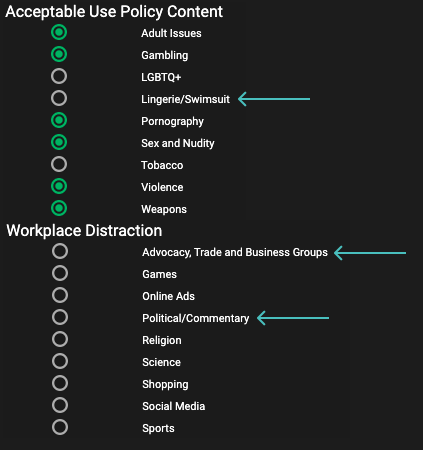Click the Workplace Distraction heading

click(x=84, y=231)
